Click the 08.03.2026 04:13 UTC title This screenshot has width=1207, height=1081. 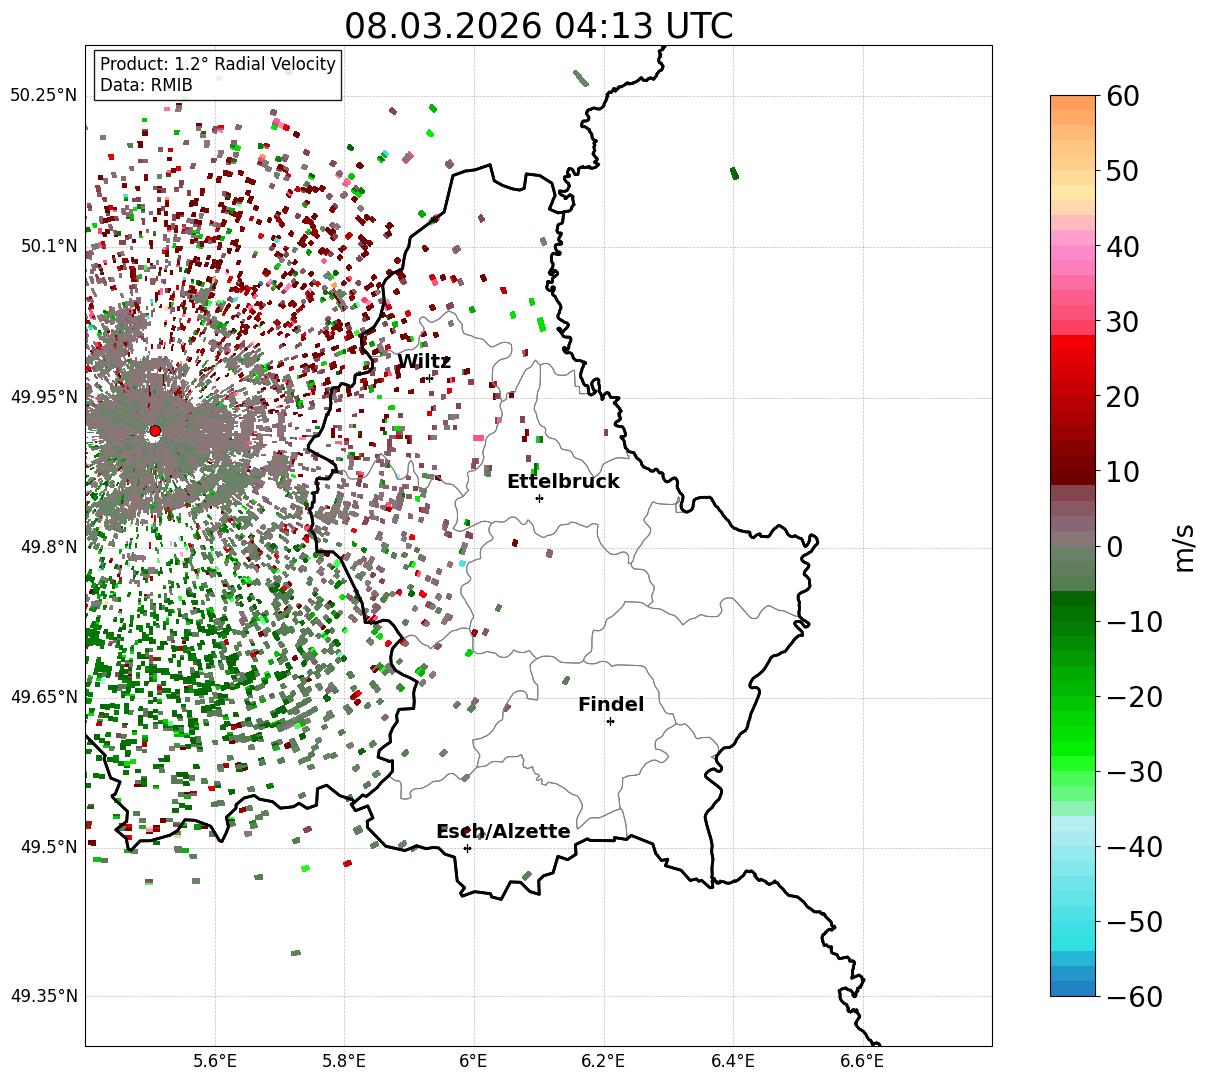coord(538,26)
